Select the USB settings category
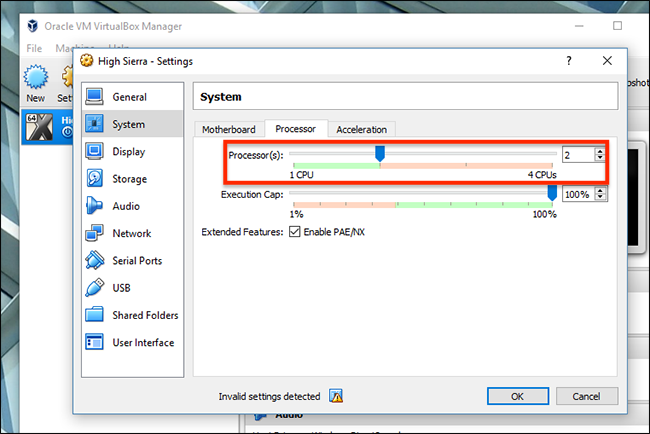Viewport: 650px width, 434px height. 132,288
